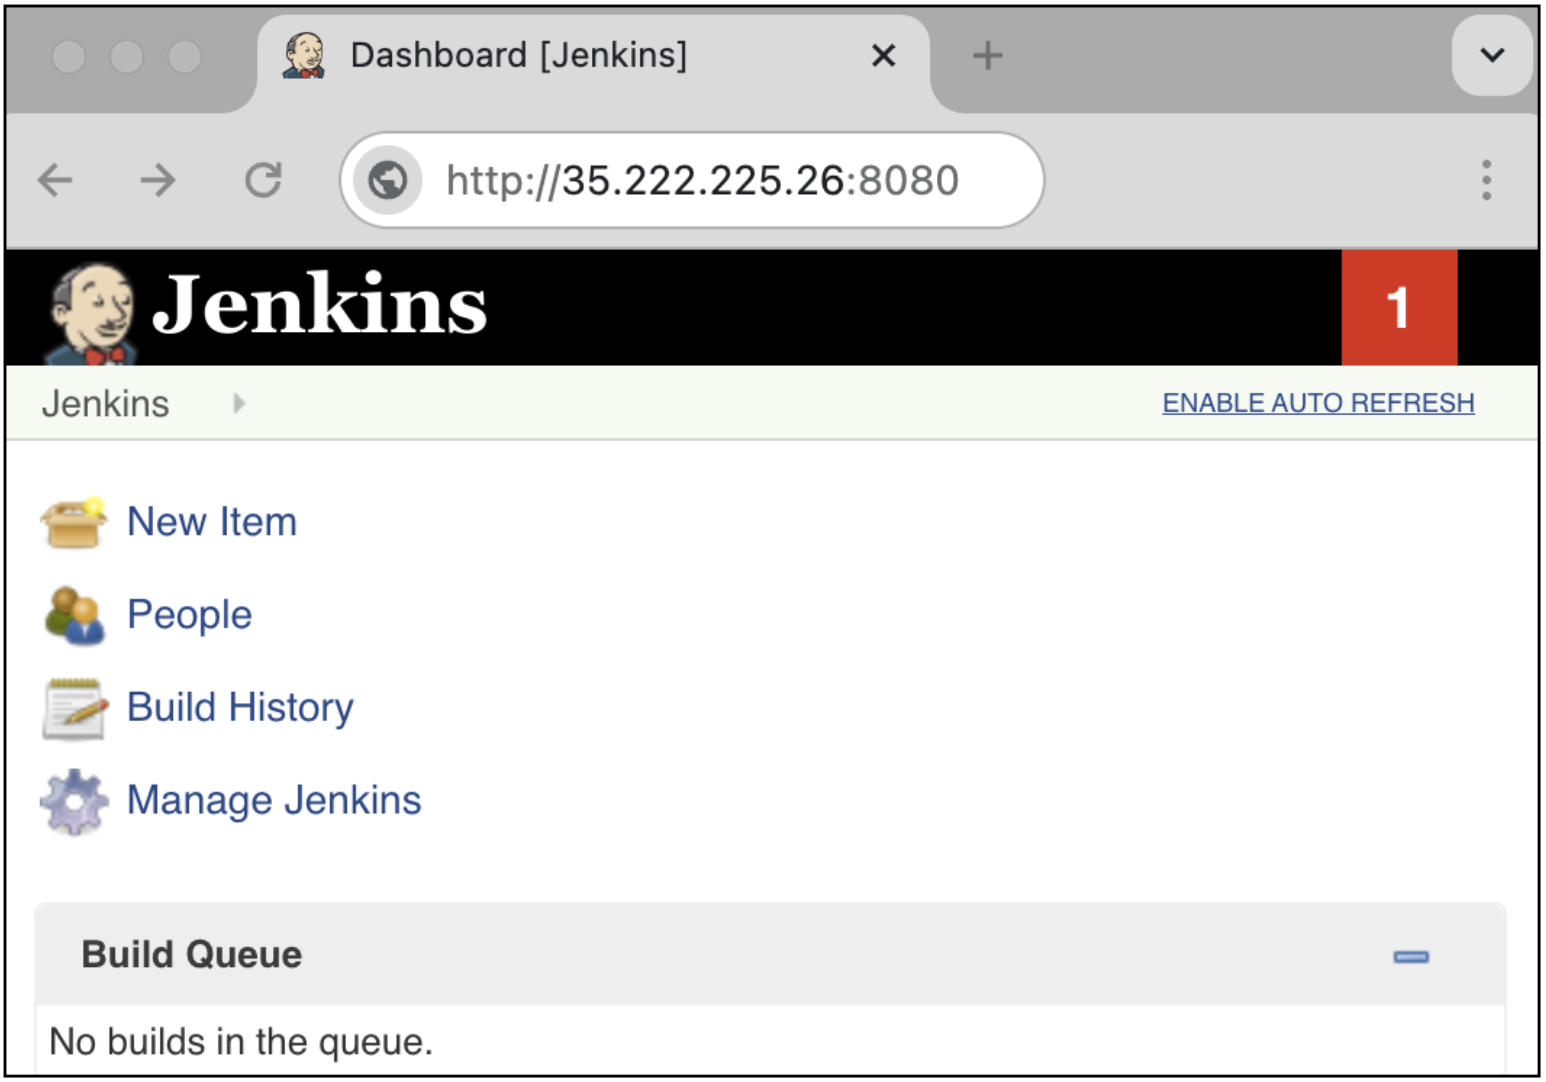Click ENABLE AUTO REFRESH link

pos(1318,403)
